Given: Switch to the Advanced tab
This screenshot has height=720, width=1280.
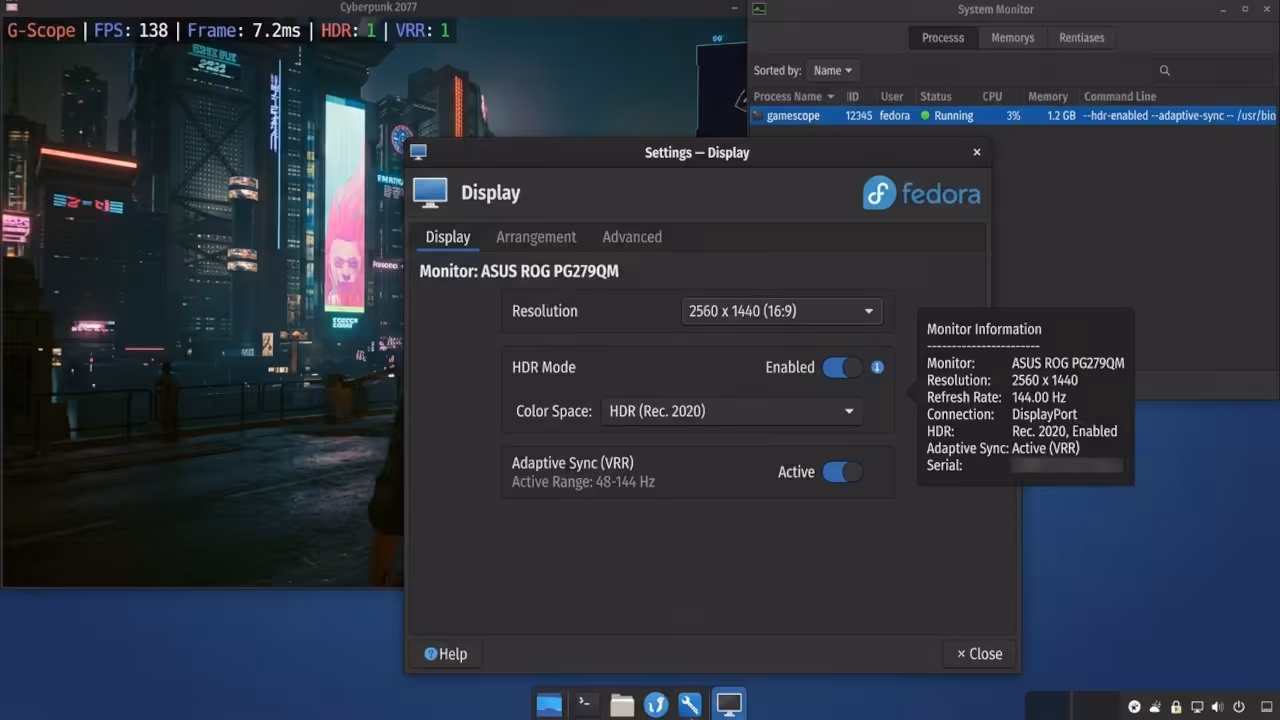Looking at the screenshot, I should 632,237.
